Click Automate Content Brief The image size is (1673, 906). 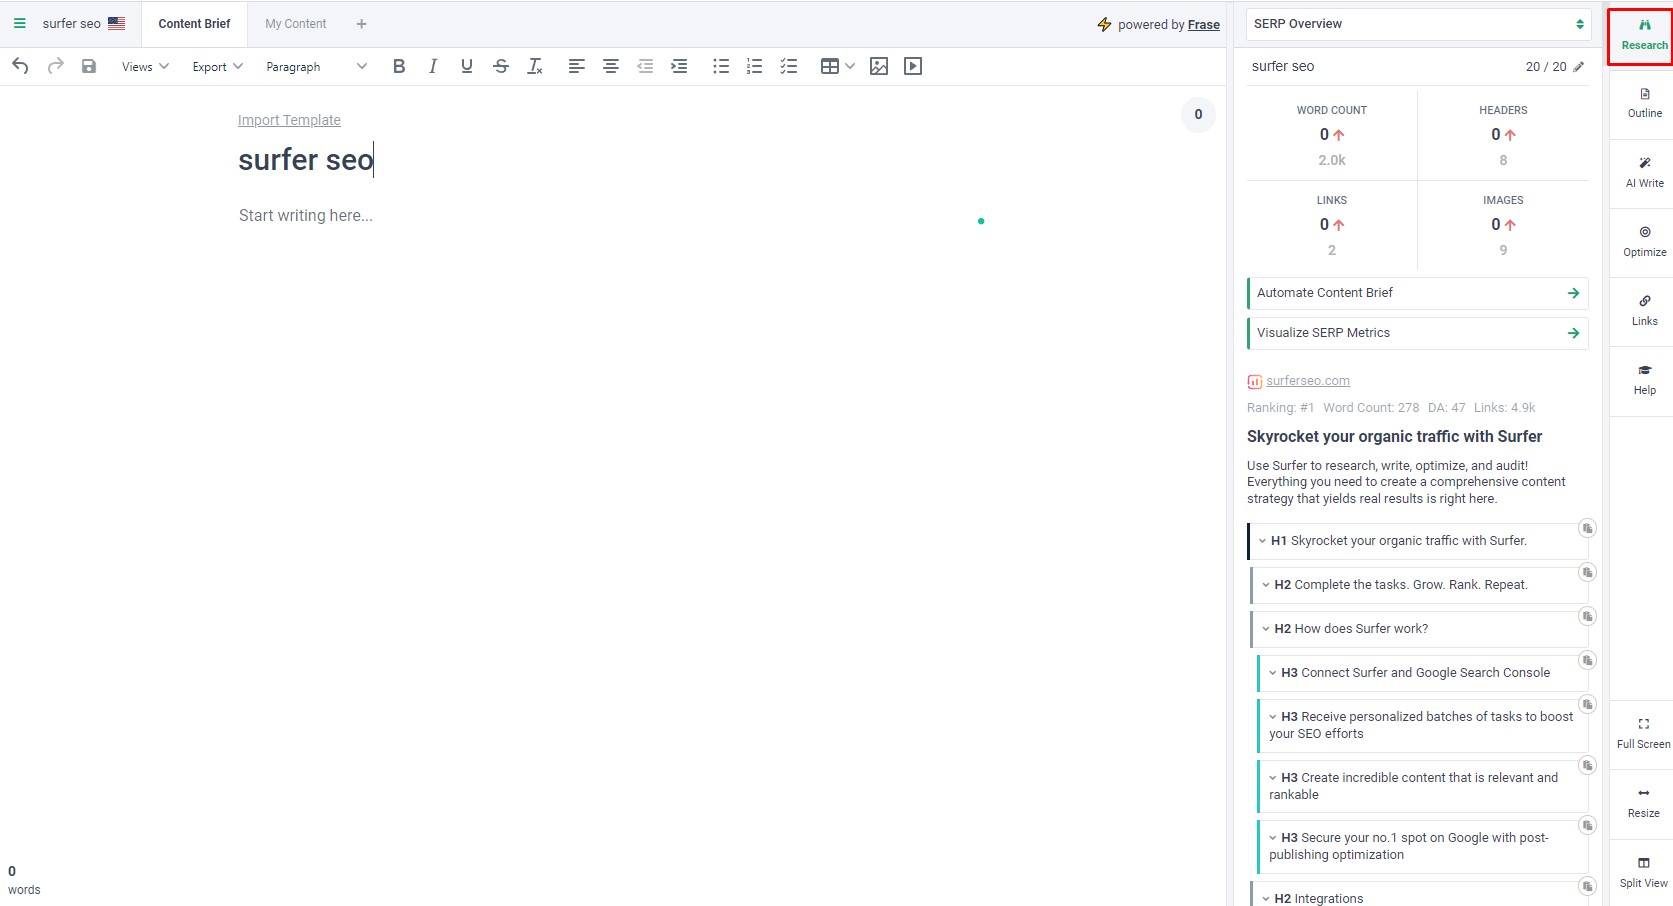1418,293
